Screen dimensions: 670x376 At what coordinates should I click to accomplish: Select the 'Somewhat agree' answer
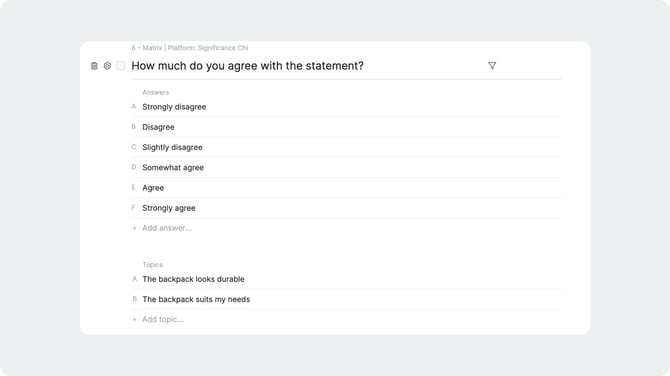coord(173,167)
